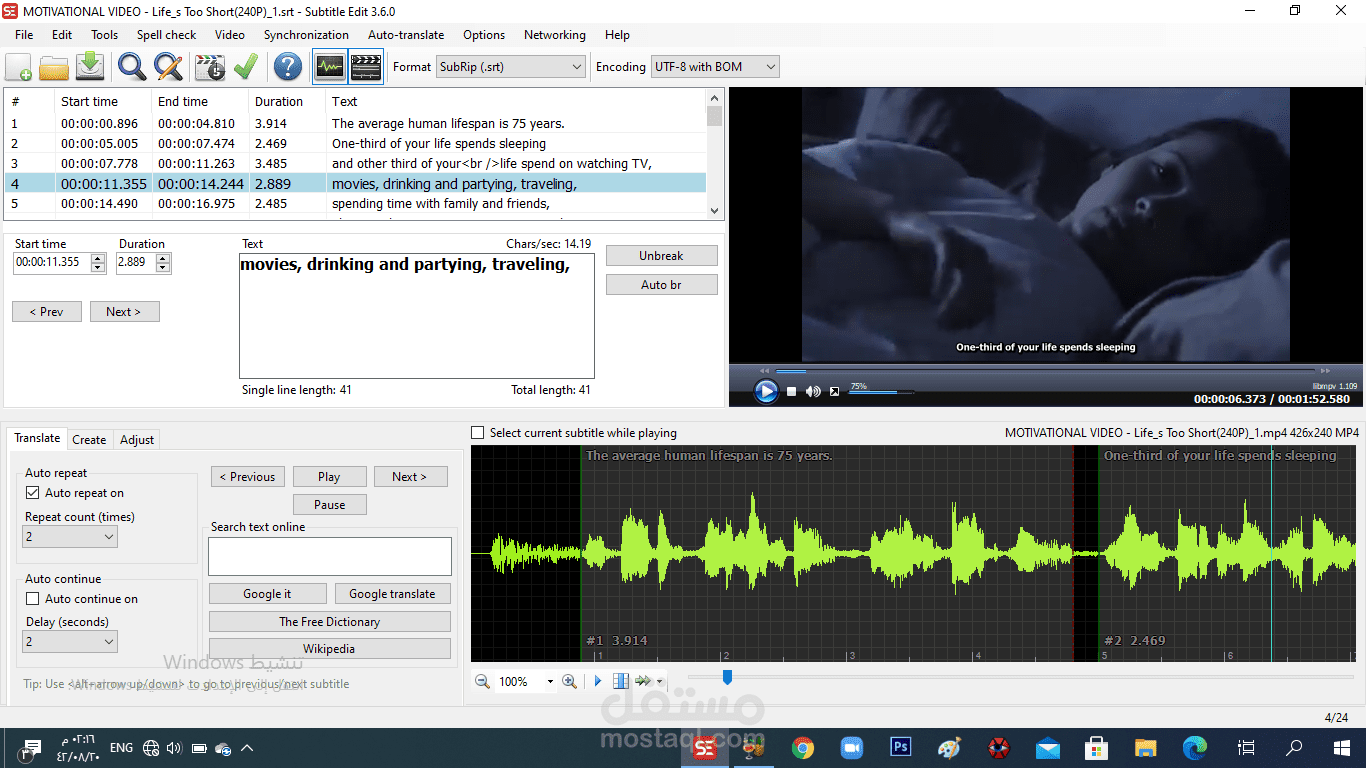The width and height of the screenshot is (1366, 768).
Task: Click the Pause button
Action: [330, 505]
